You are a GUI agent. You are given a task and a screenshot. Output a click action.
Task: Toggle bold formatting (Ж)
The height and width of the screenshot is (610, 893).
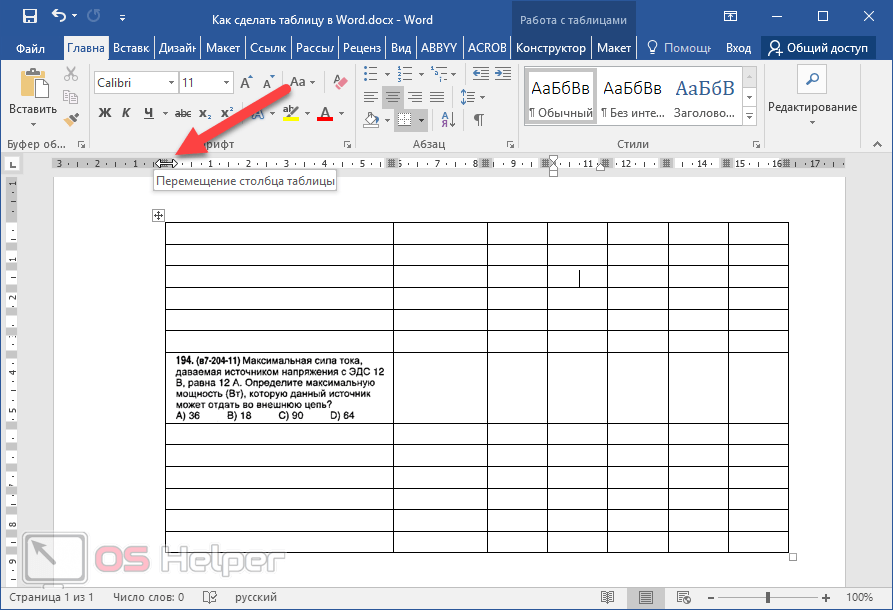point(104,113)
